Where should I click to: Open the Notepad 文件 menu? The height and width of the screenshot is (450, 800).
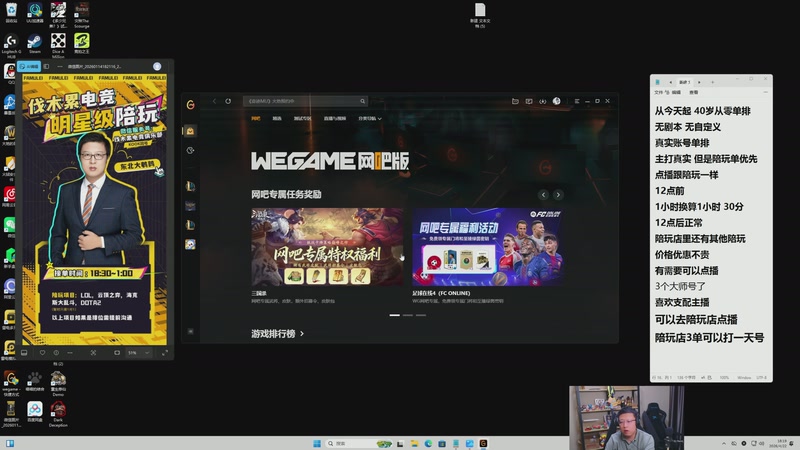click(x=659, y=92)
